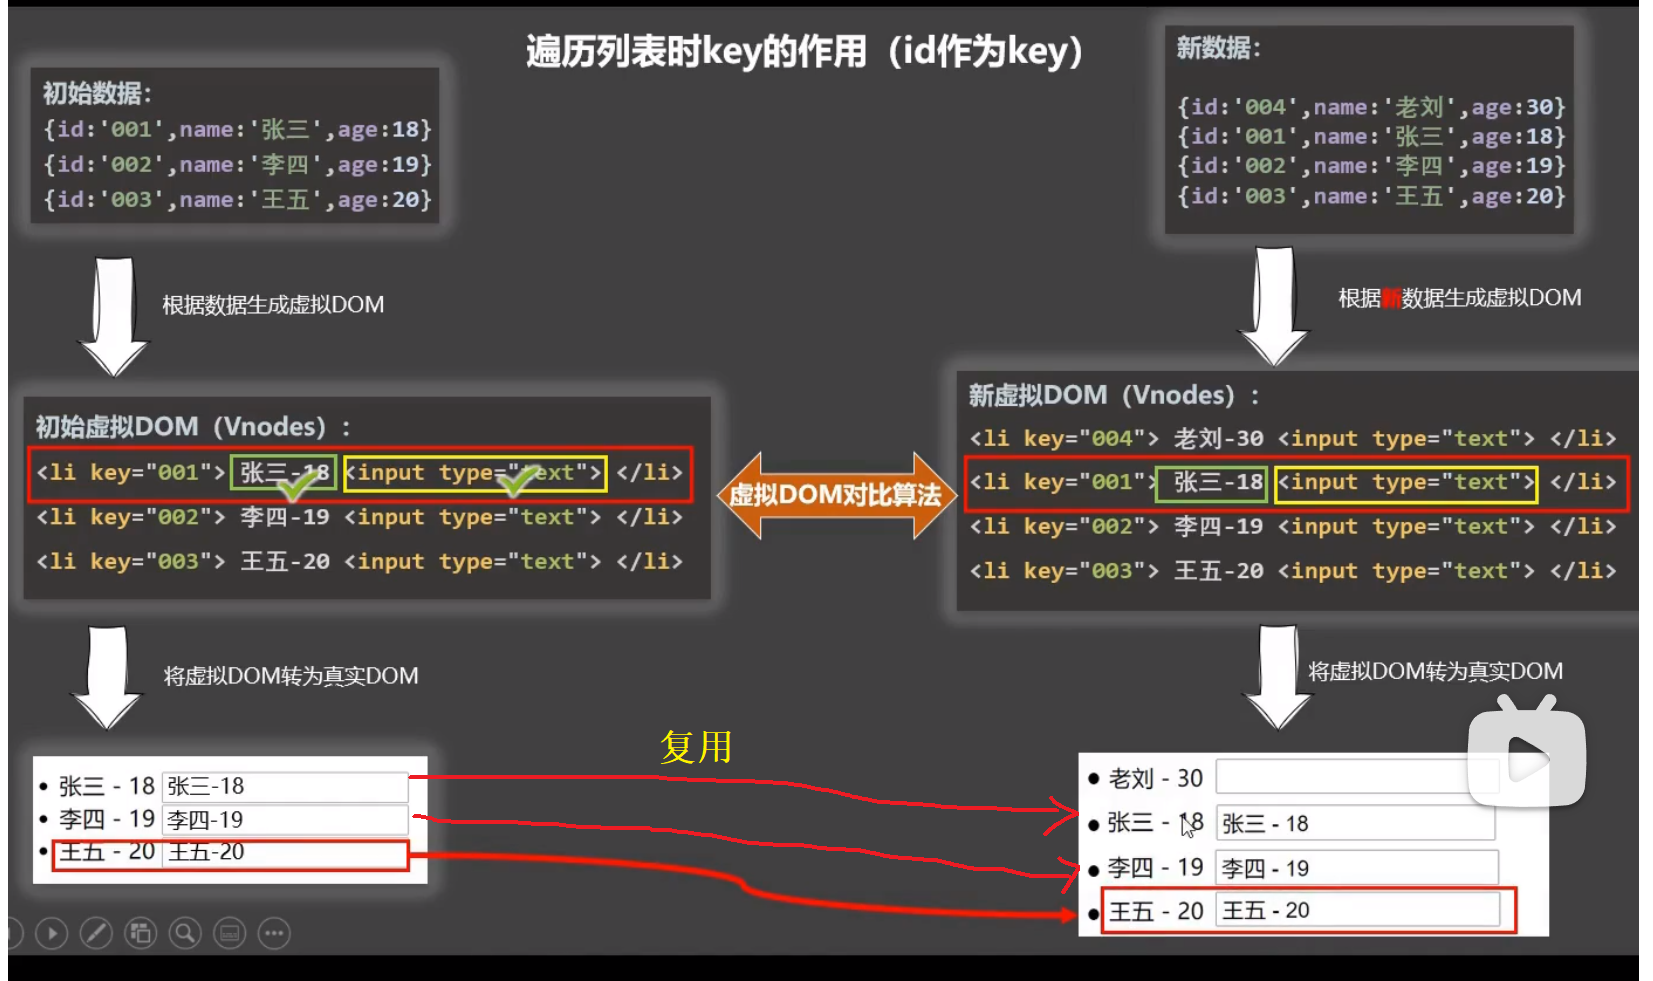Click the 根据数据生成虚拟DOM label

tap(273, 305)
